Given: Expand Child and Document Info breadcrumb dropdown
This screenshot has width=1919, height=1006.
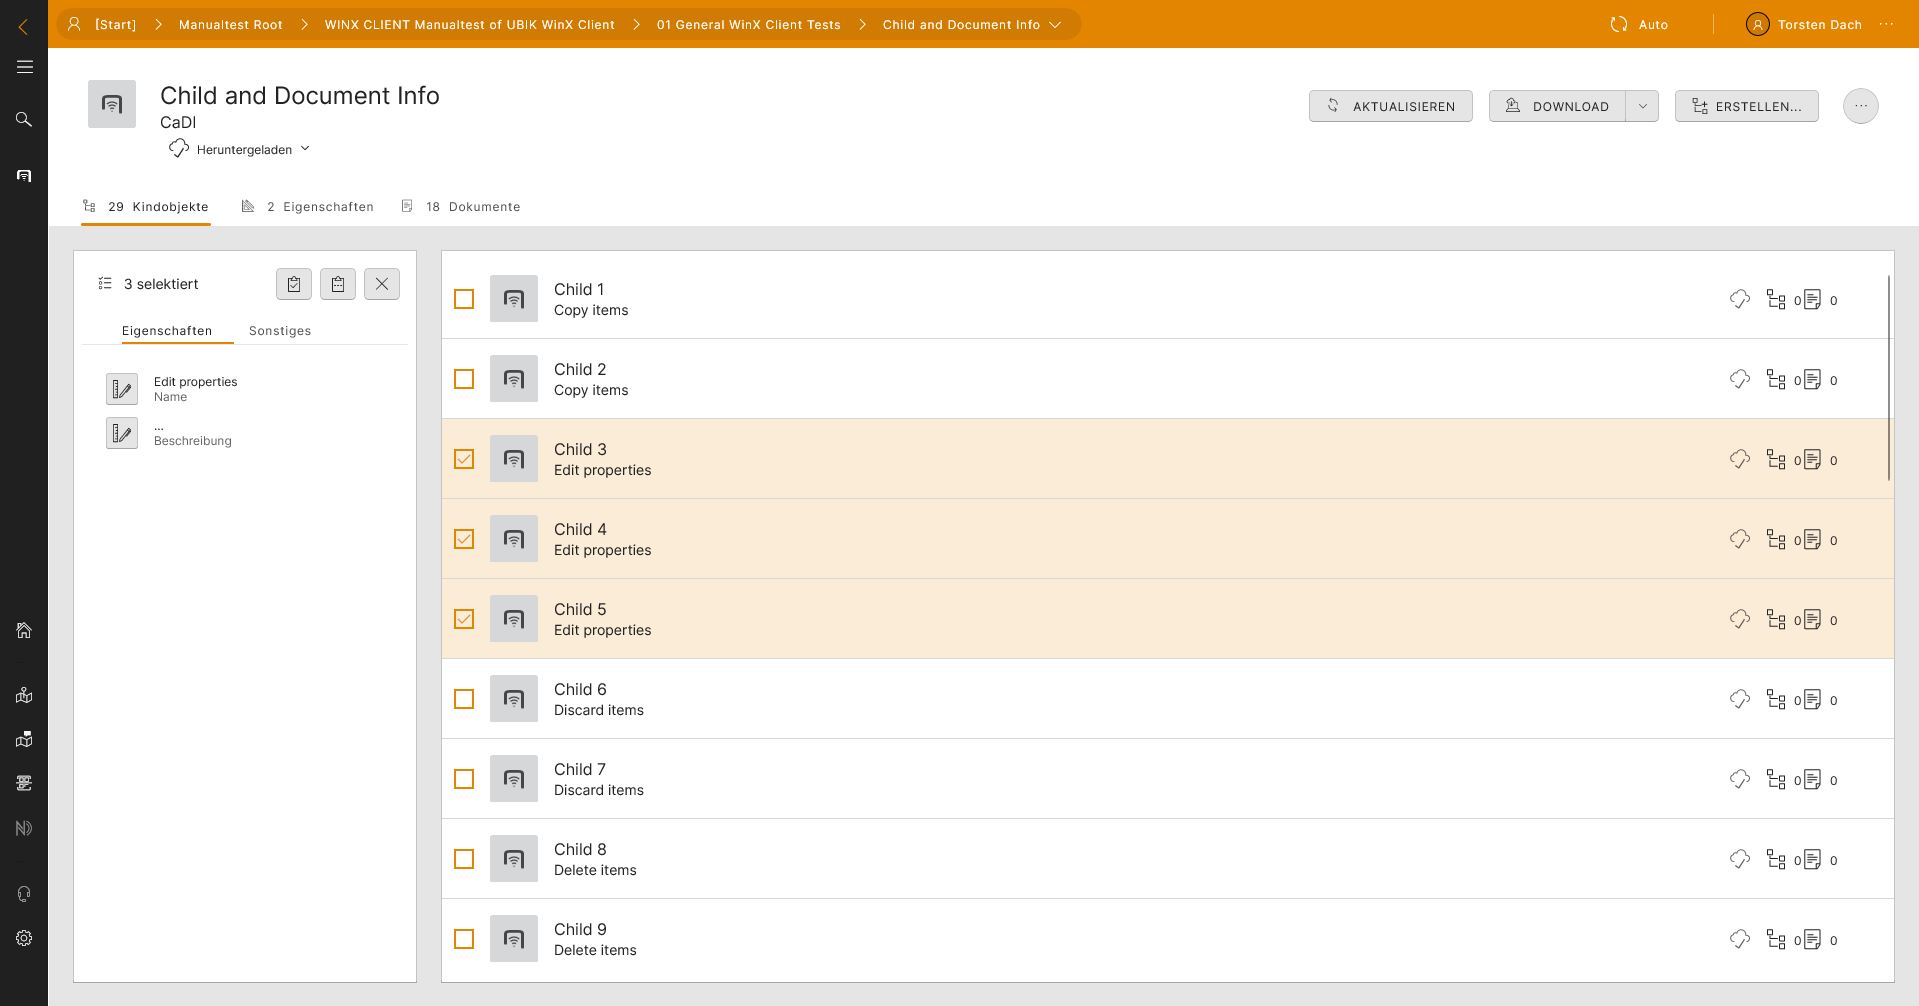Looking at the screenshot, I should click(x=1055, y=25).
